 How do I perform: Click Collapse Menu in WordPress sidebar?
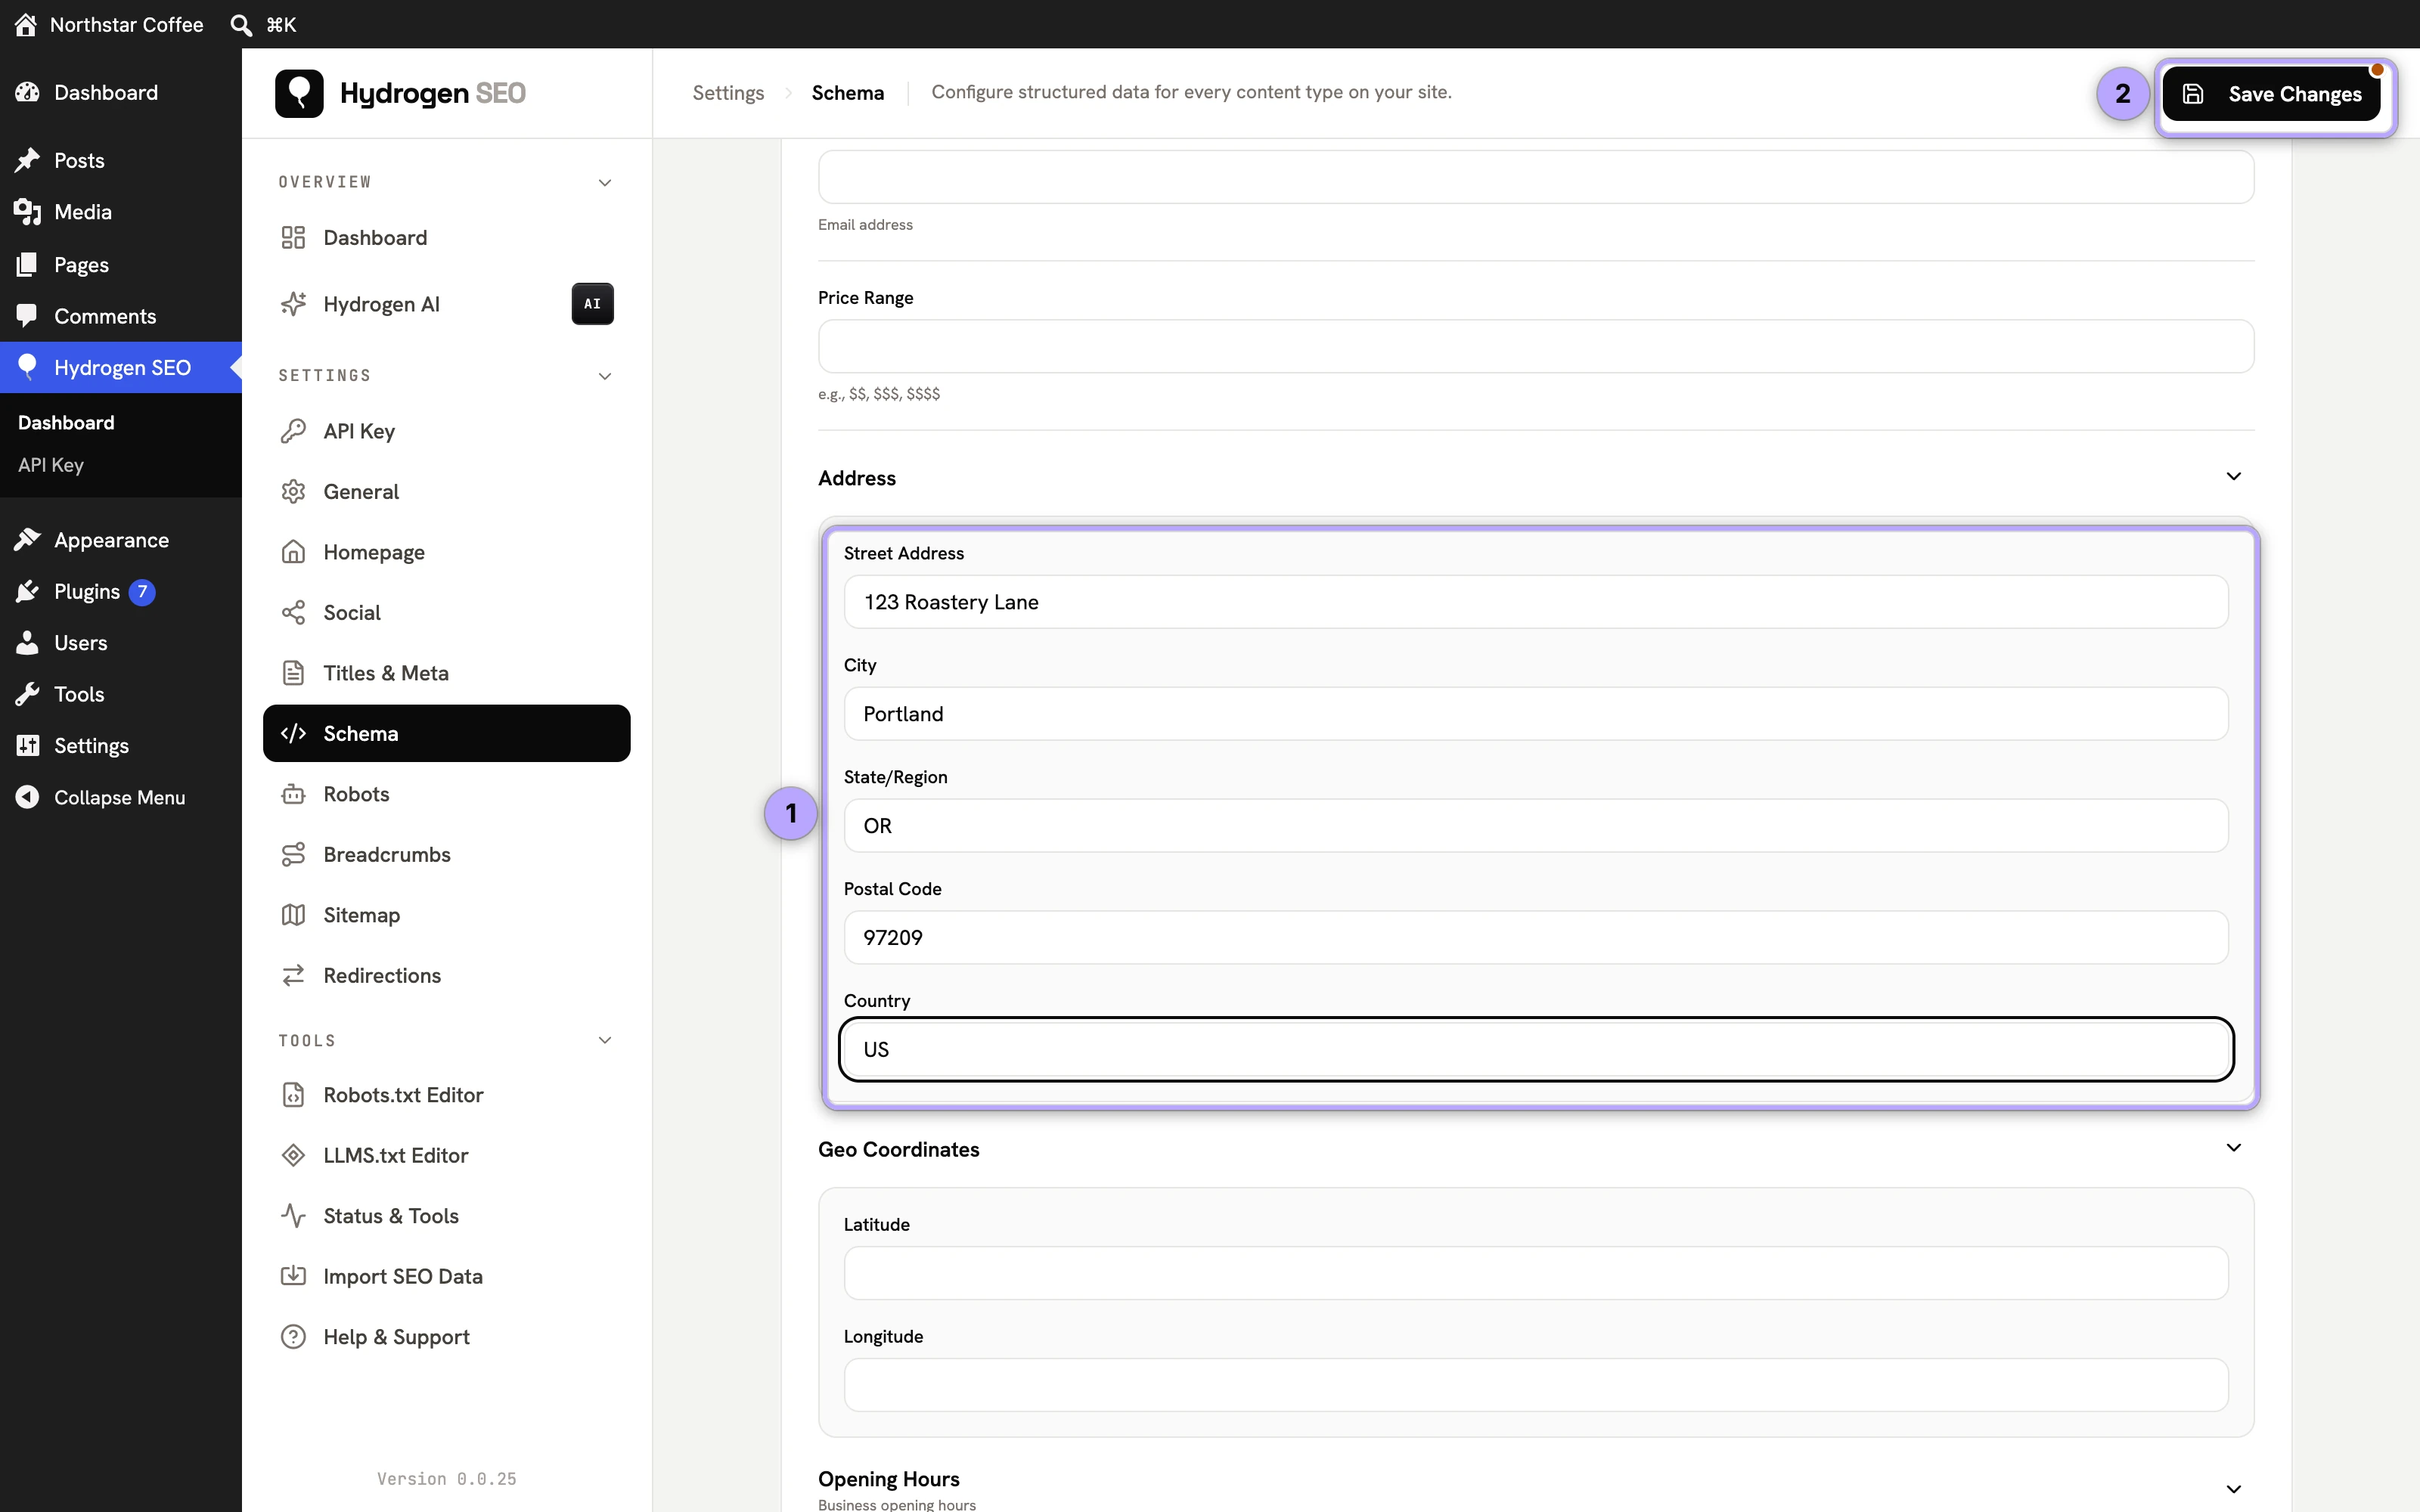tap(121, 797)
